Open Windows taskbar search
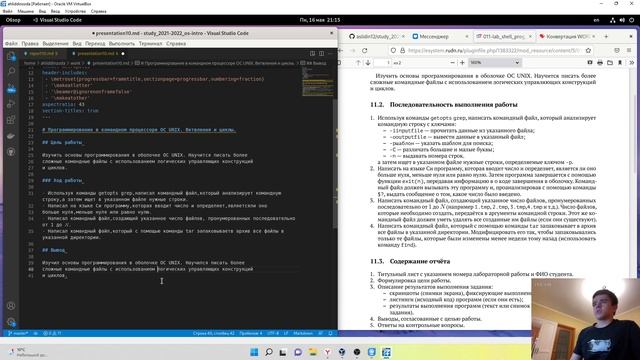 point(269,352)
